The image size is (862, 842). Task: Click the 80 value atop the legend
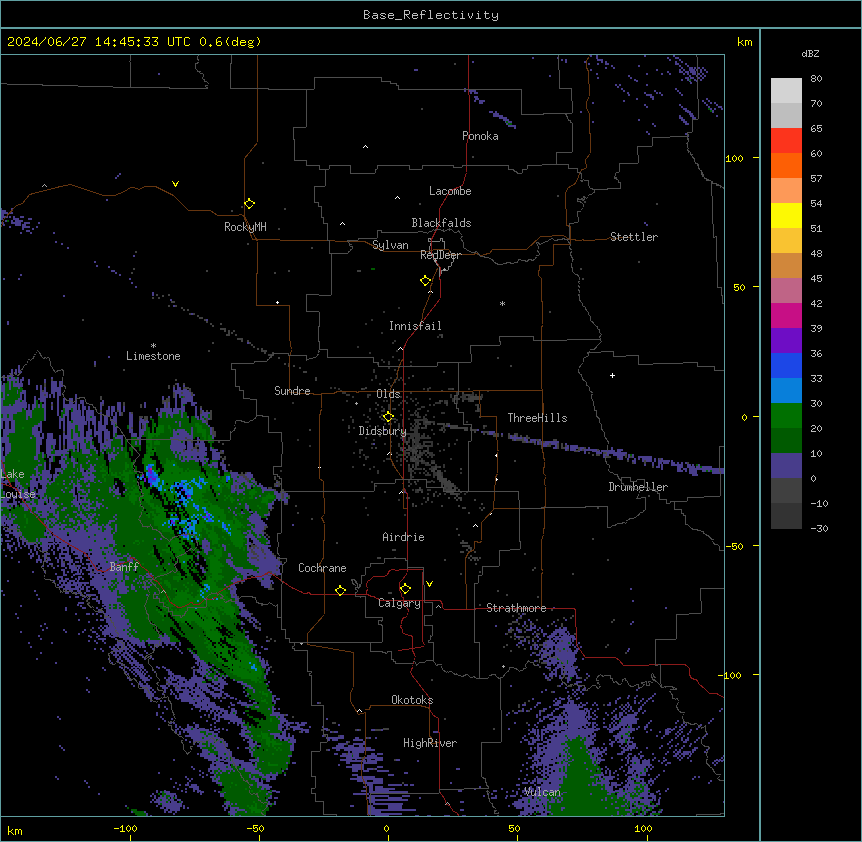[816, 79]
